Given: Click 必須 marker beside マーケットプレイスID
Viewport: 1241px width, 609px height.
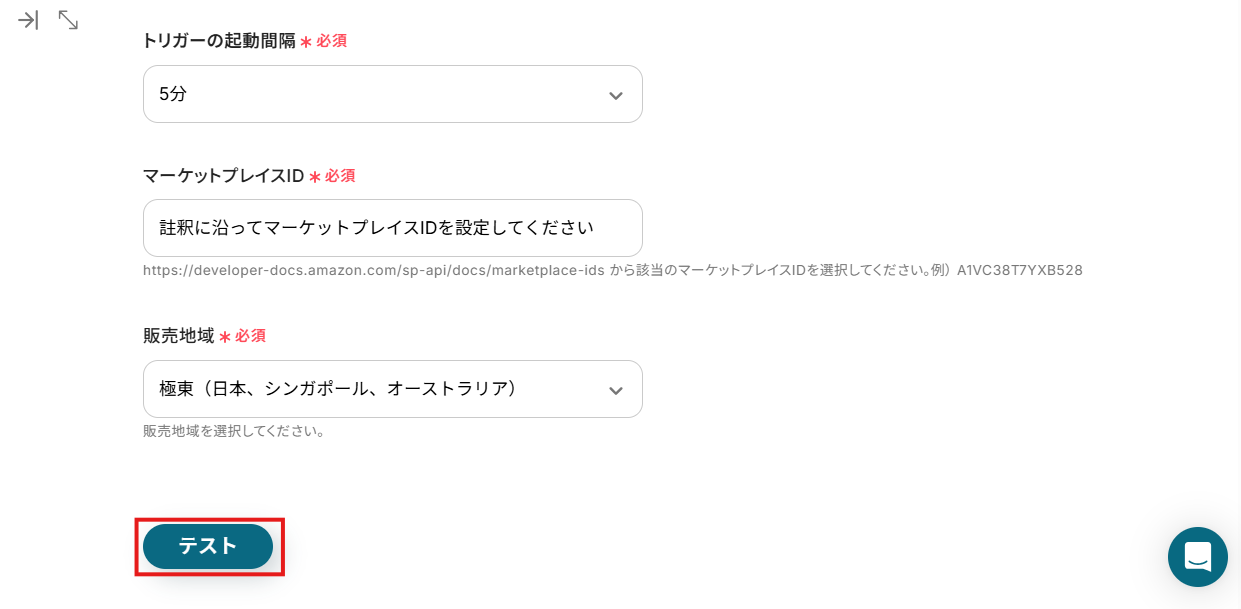Looking at the screenshot, I should (340, 175).
